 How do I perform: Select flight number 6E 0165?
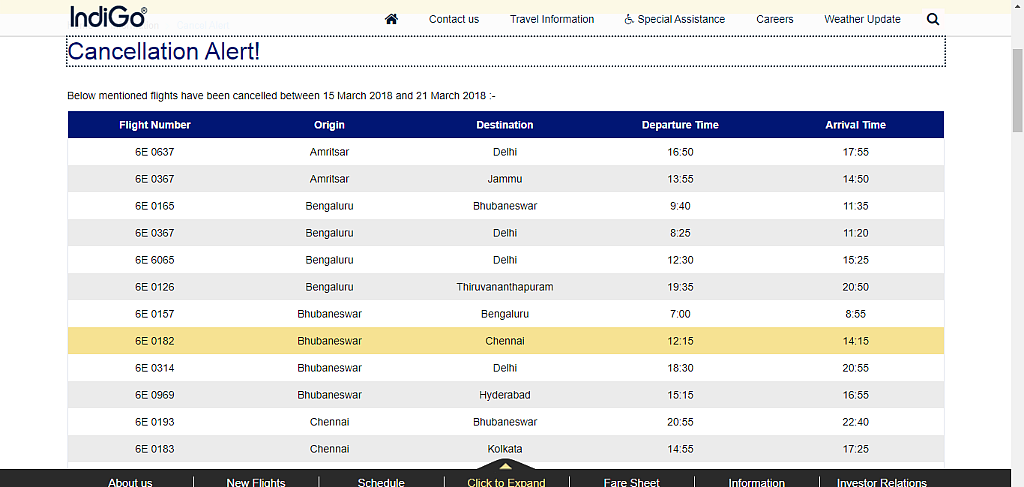click(x=155, y=206)
